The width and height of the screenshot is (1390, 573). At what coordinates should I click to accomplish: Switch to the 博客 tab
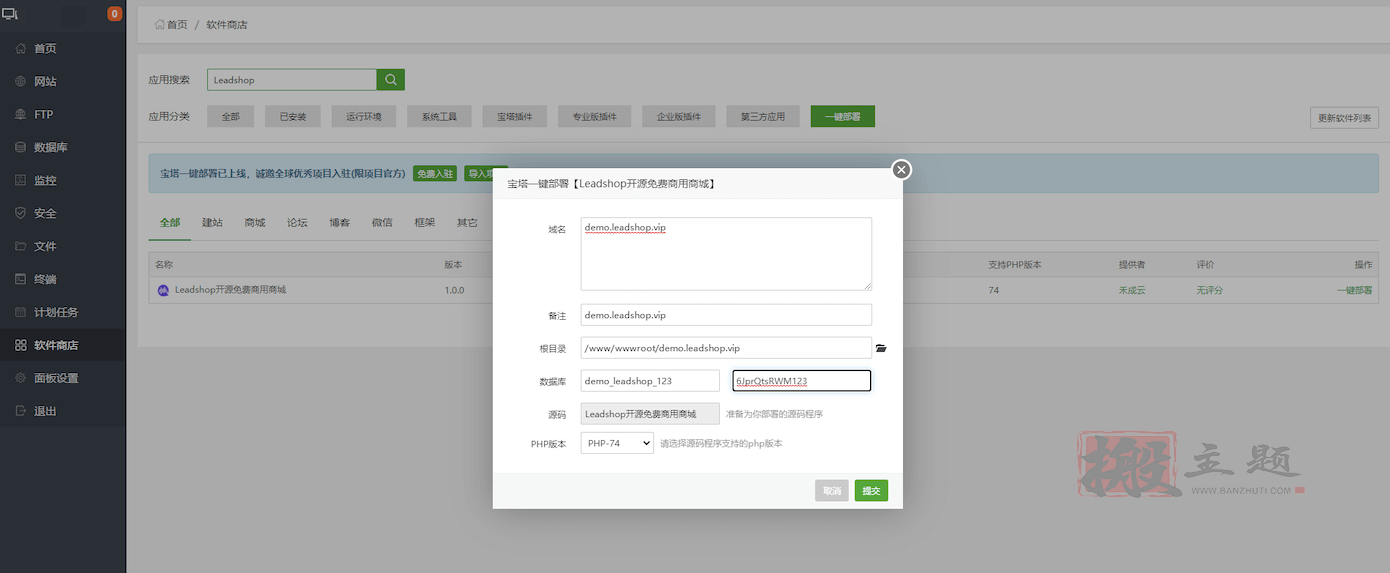point(340,222)
